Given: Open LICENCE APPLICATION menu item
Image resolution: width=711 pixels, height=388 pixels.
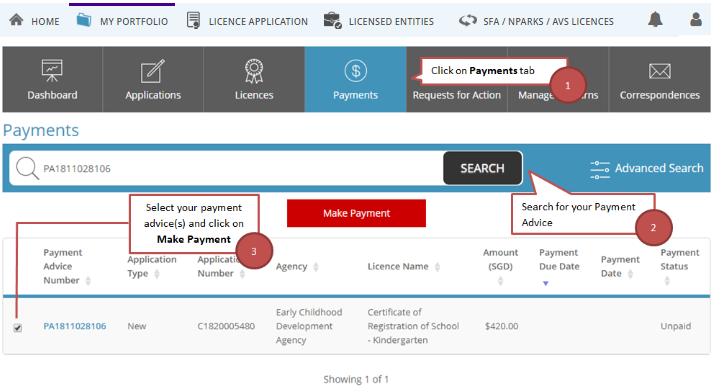Looking at the screenshot, I should (258, 22).
